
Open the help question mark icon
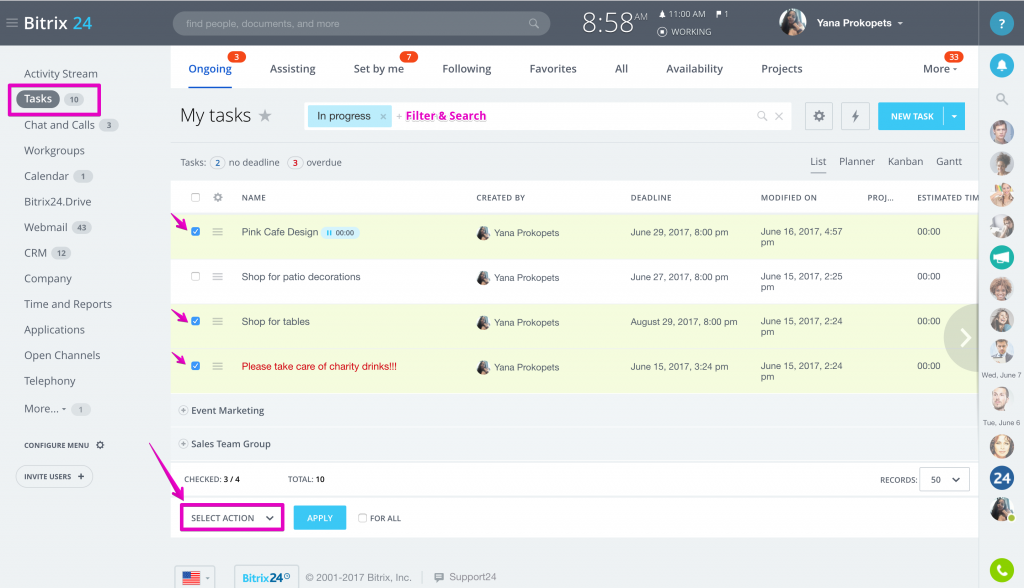(1001, 24)
